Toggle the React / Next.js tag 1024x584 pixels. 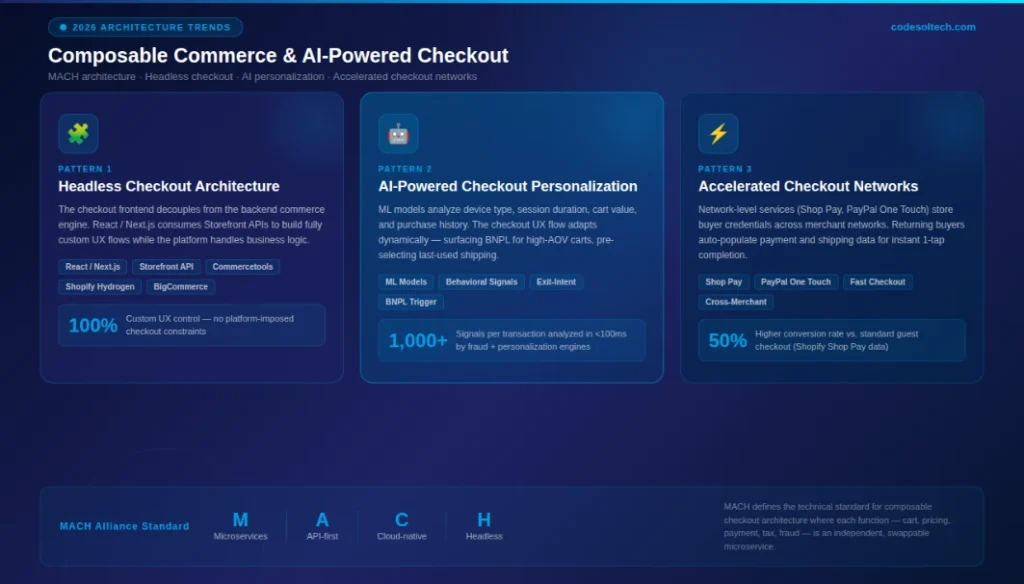pyautogui.click(x=92, y=266)
